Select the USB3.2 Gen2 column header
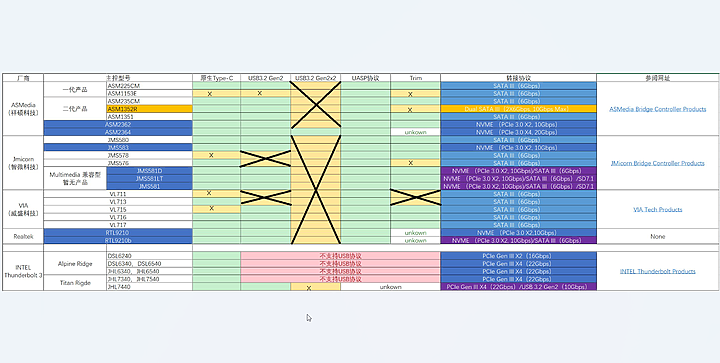The height and width of the screenshot is (363, 720). (265, 78)
